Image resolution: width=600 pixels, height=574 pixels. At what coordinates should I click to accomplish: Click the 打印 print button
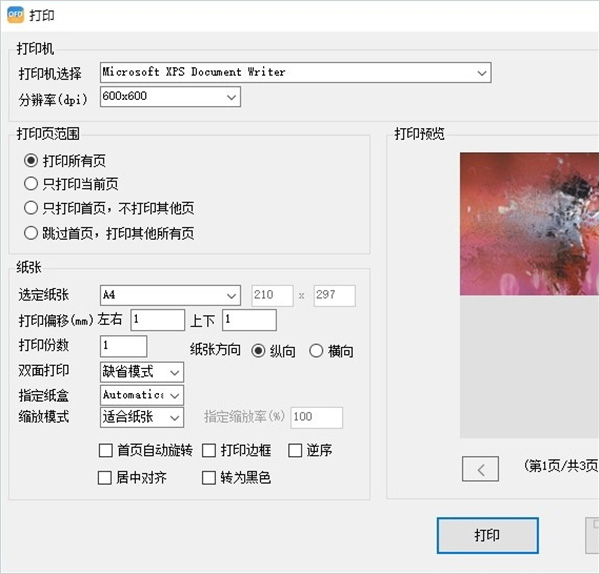coord(488,535)
